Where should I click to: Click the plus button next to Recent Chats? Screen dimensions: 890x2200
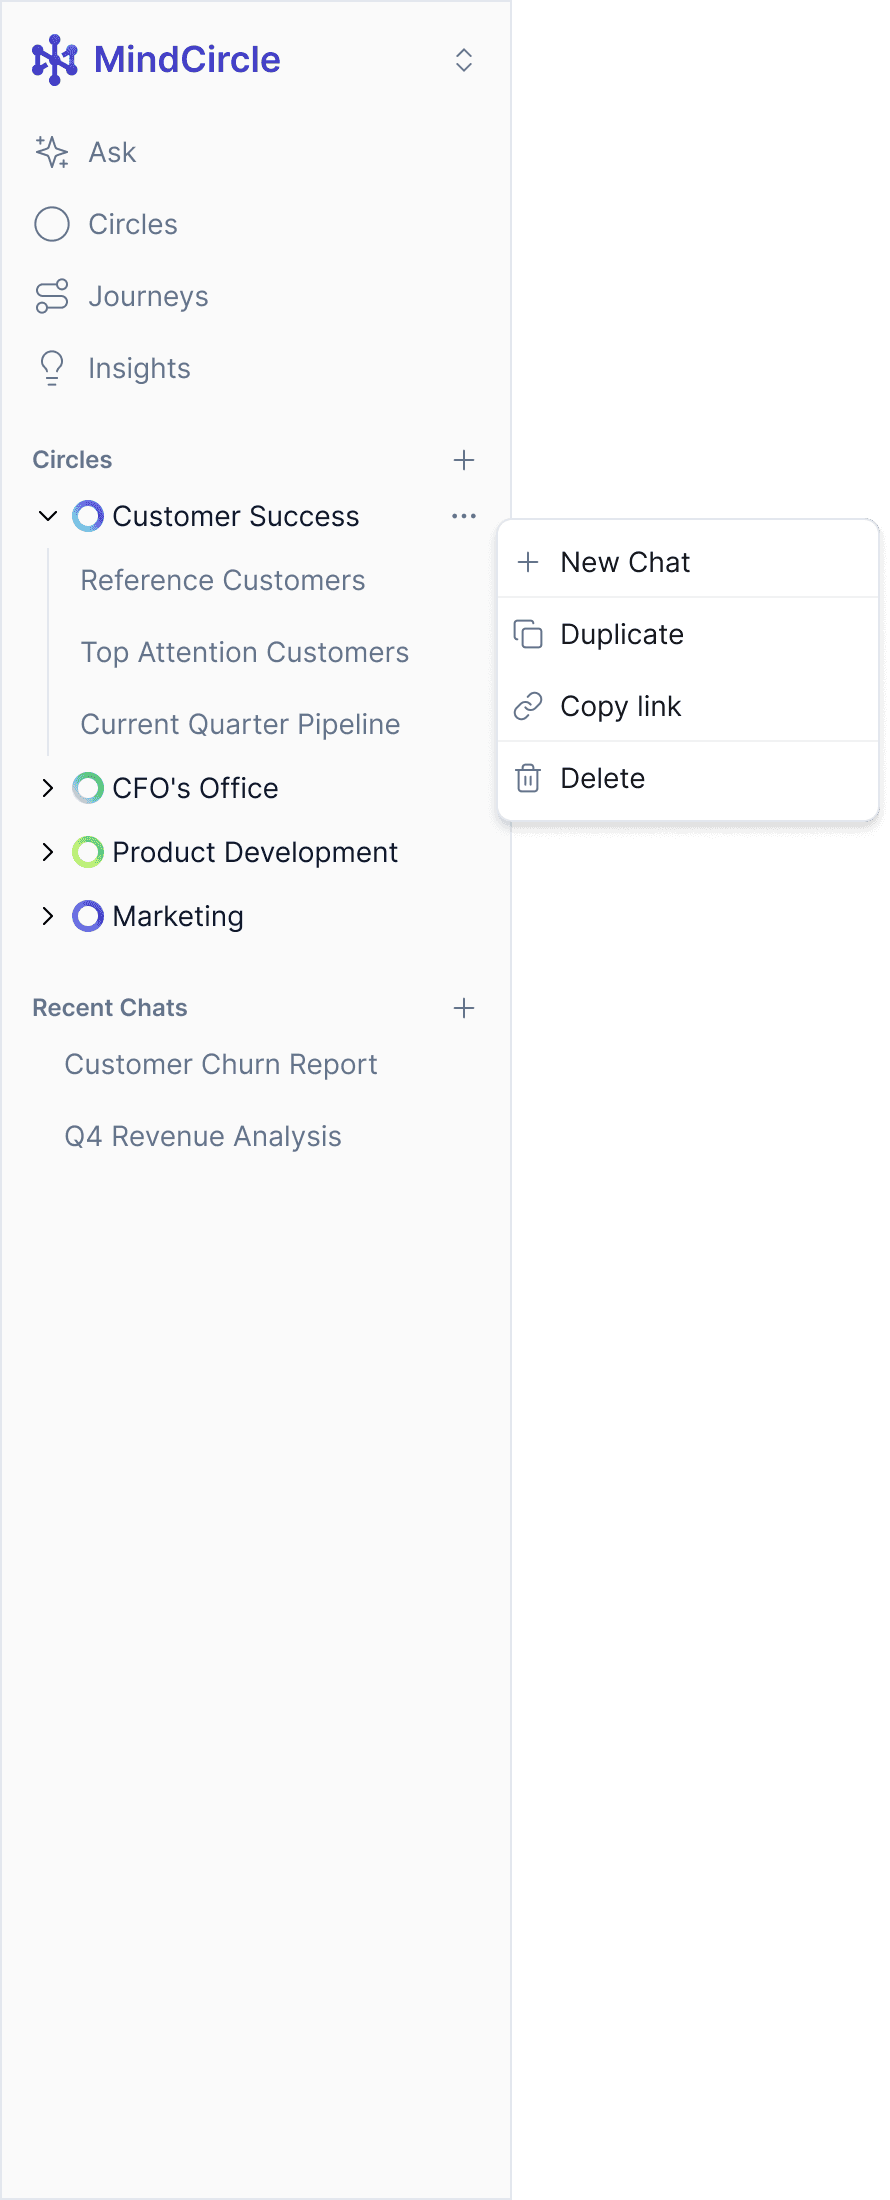click(463, 1008)
